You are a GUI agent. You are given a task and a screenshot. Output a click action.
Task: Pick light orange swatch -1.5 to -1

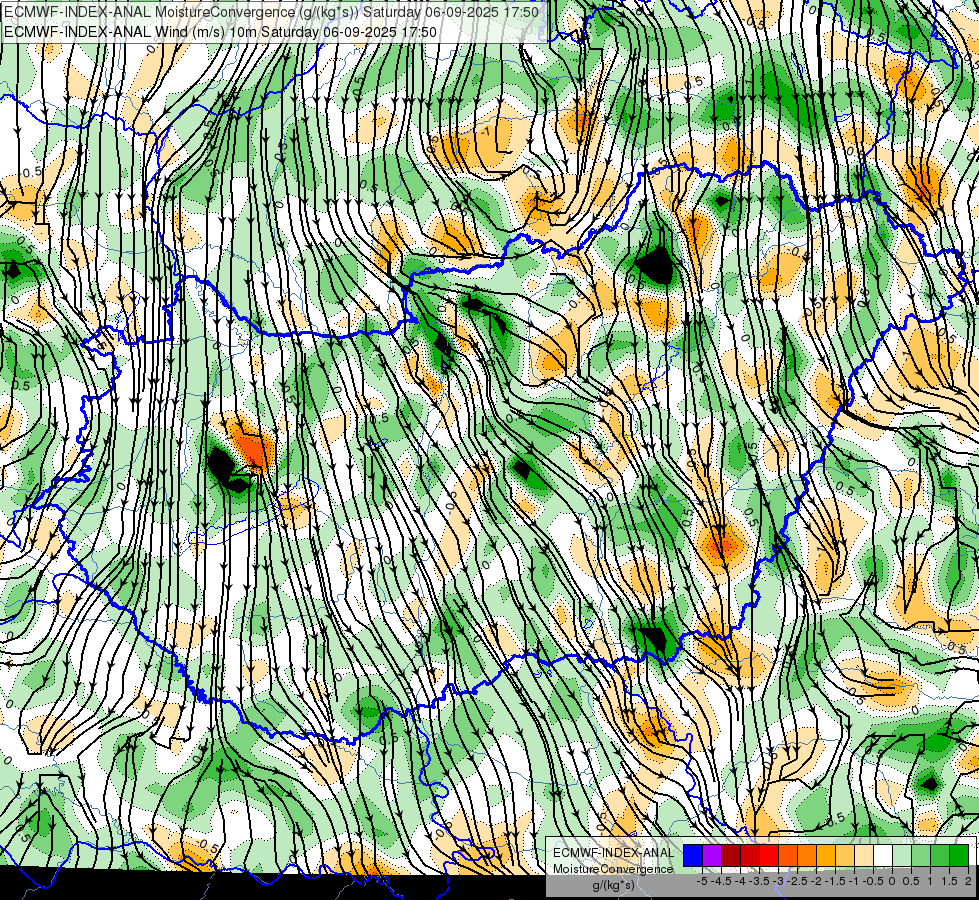845,856
